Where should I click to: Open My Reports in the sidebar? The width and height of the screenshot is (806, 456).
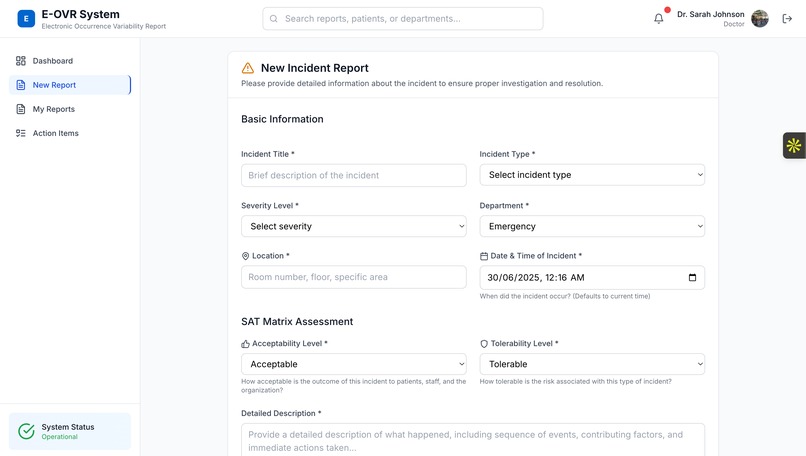[x=69, y=109]
